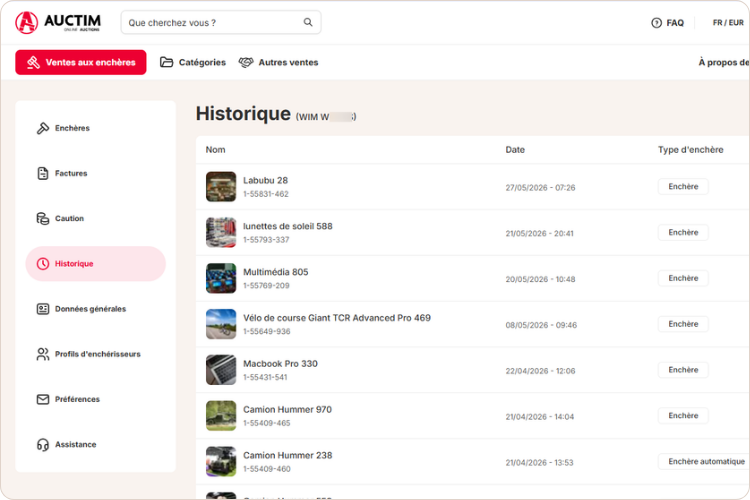Go to Données générales in the sidebar
750x500 pixels.
(x=96, y=309)
